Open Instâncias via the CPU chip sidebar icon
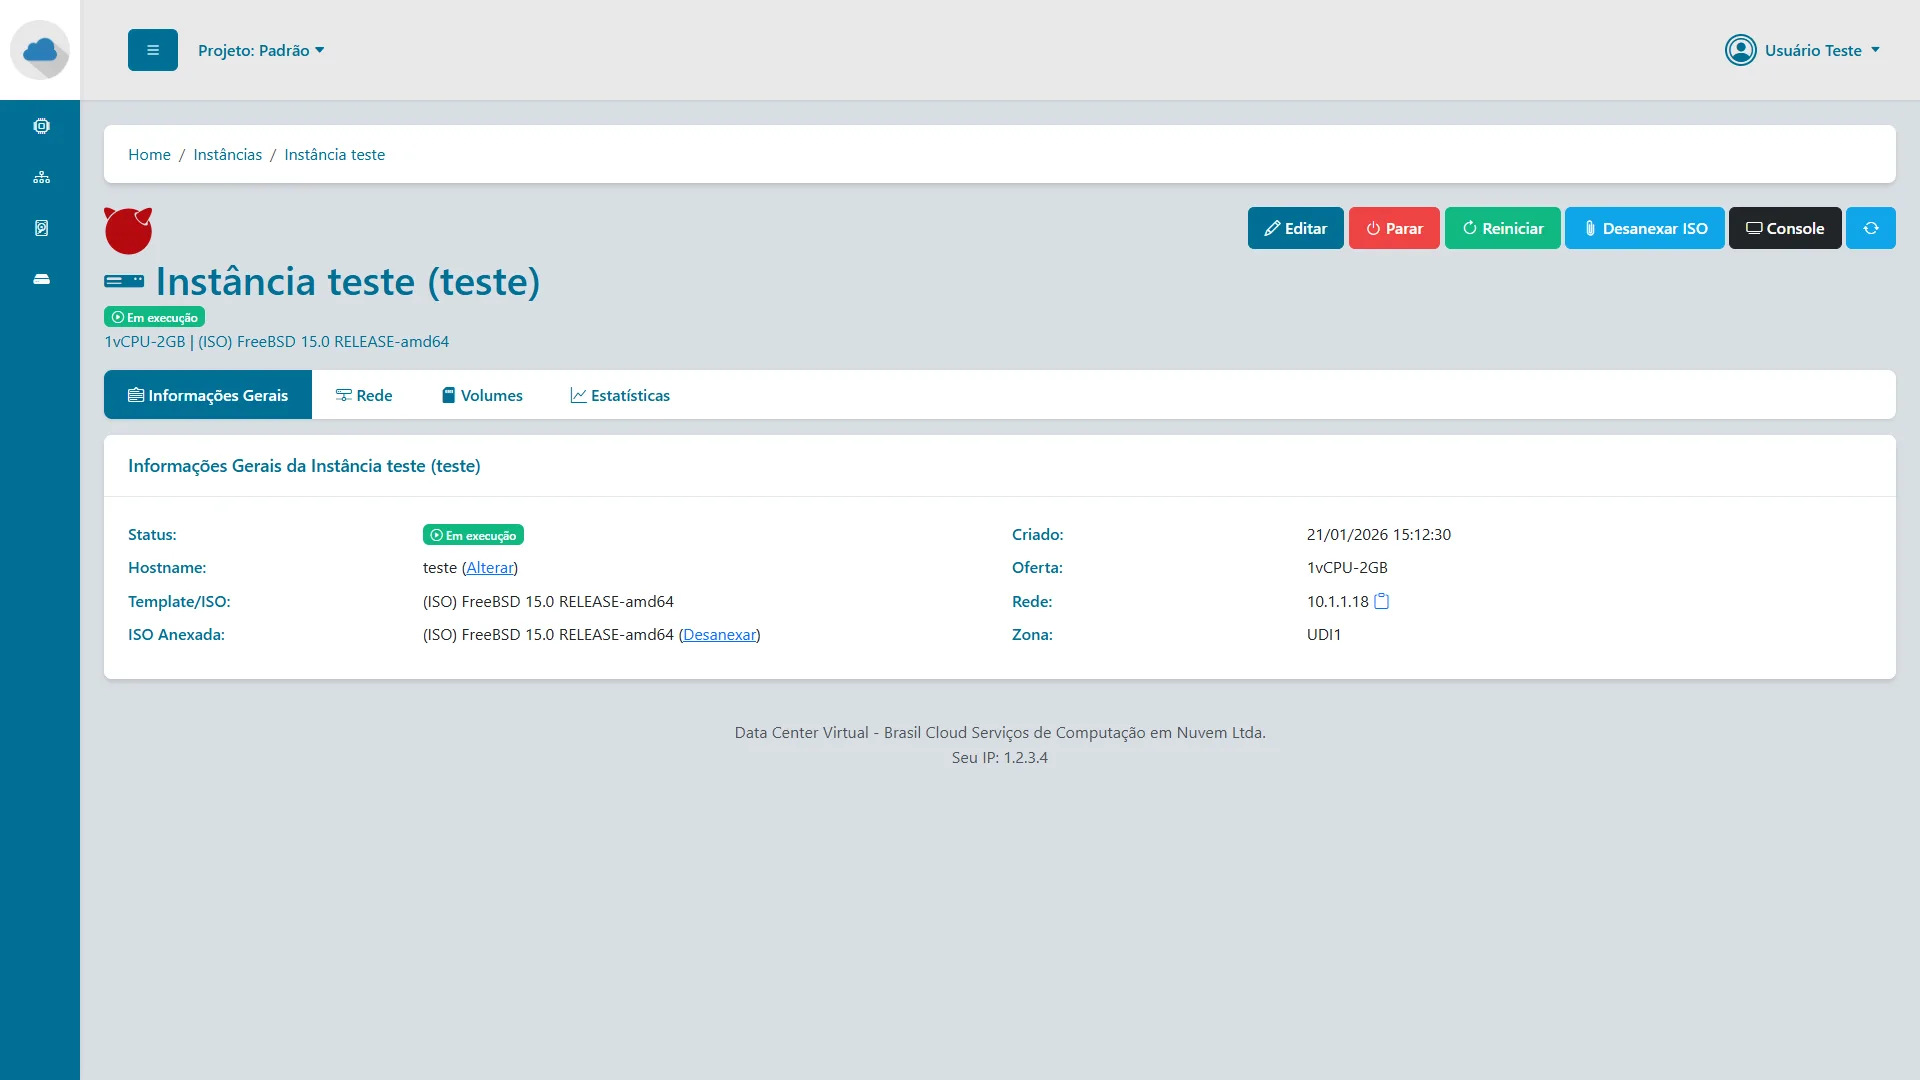 41,125
